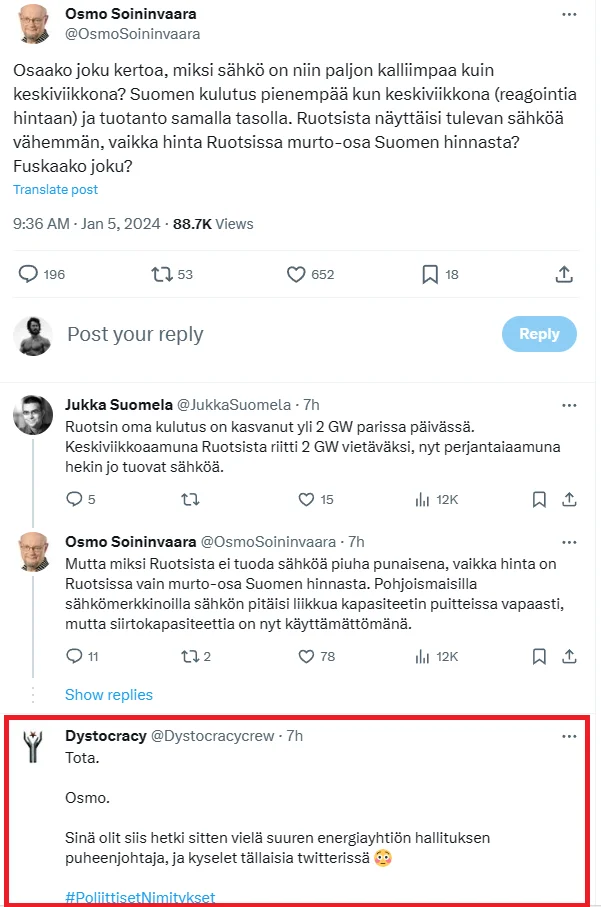Open more menu on Jukka Suomela's reply
The width and height of the screenshot is (601, 907).
click(x=569, y=405)
